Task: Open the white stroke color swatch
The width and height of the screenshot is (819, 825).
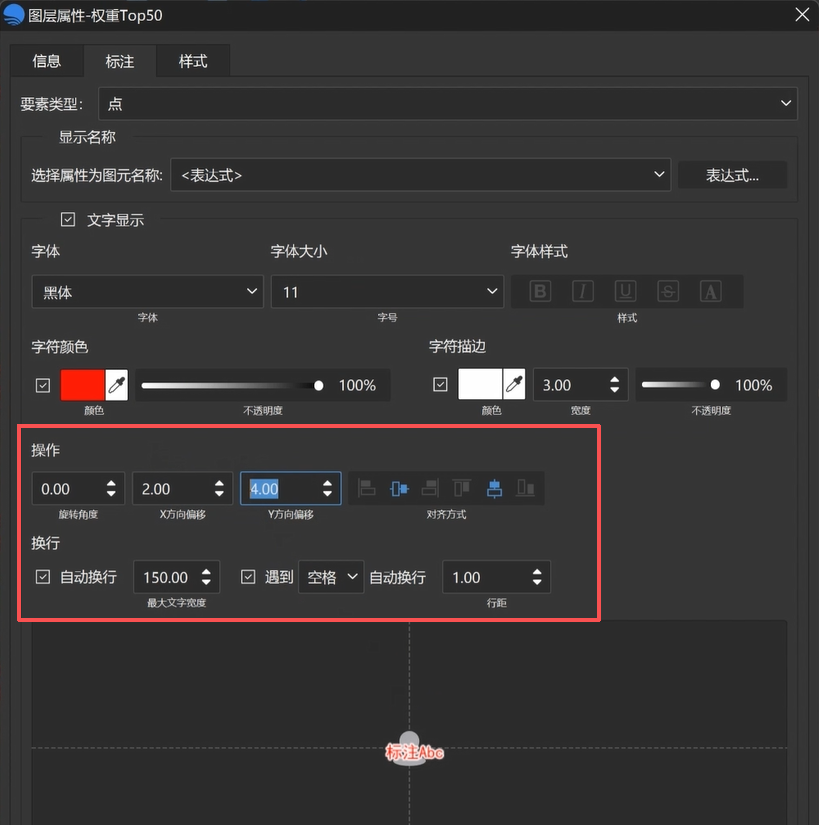Action: pos(480,385)
